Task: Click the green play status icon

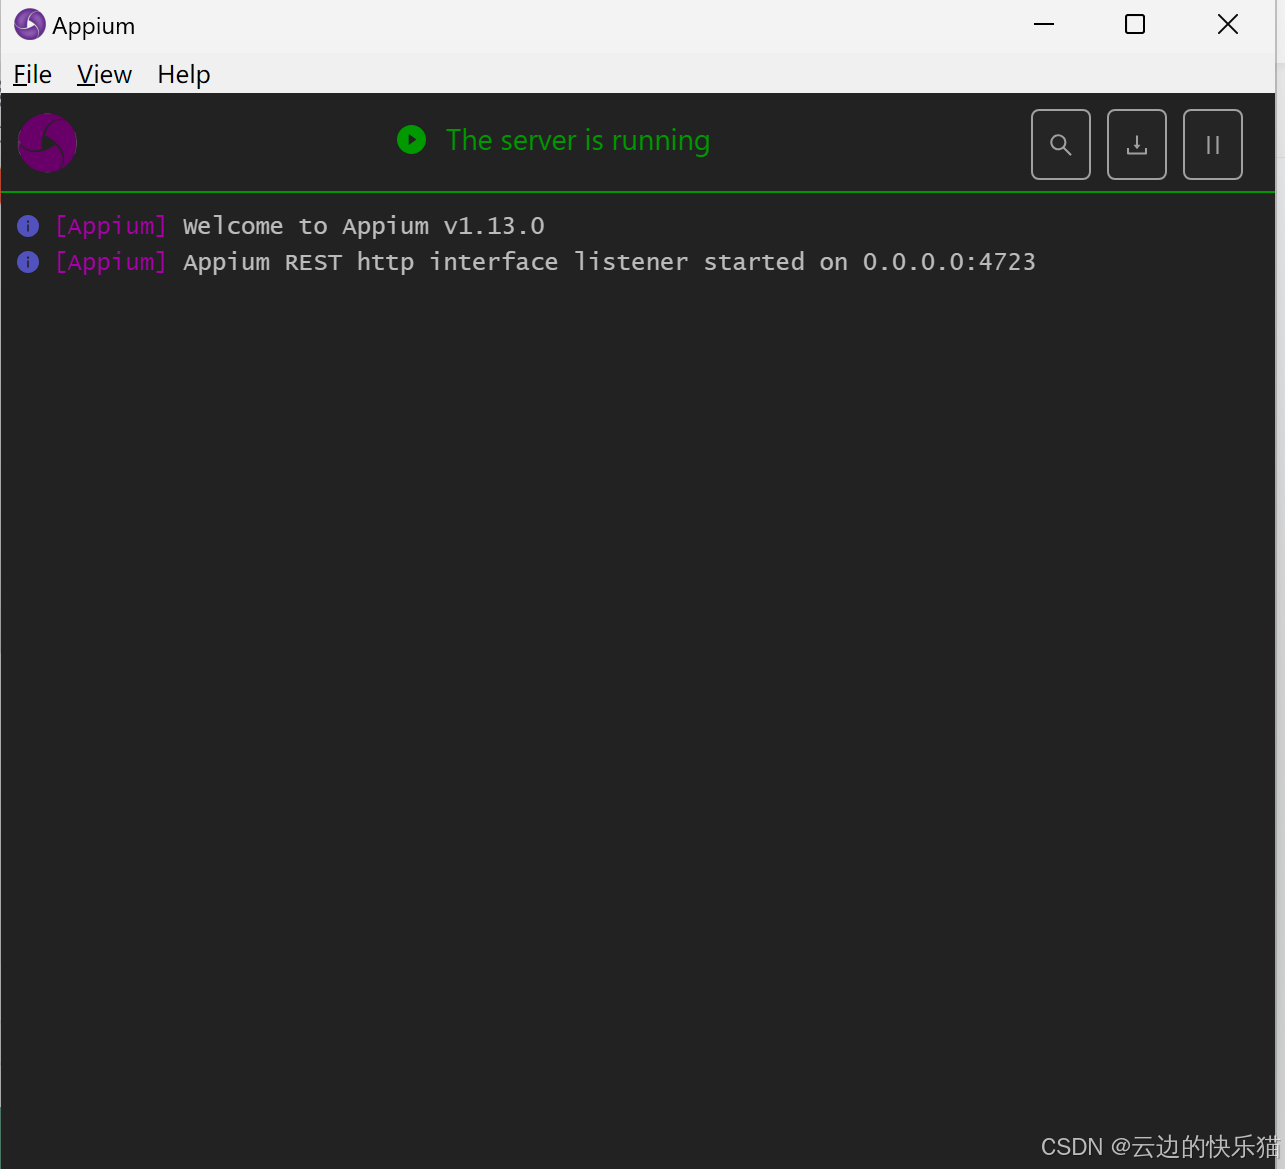Action: (411, 140)
